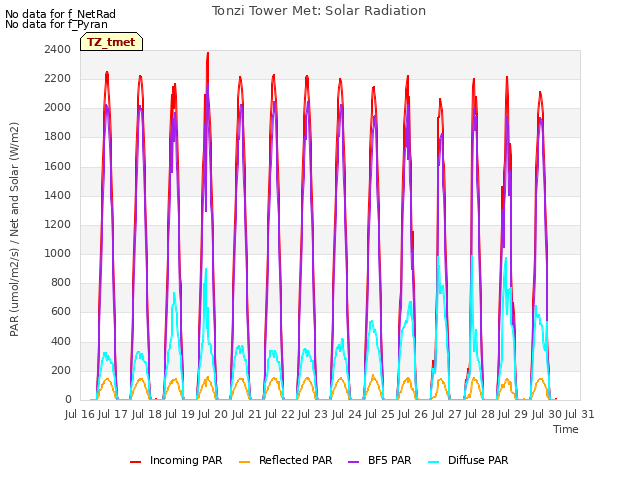Click the 'No data for f_Pyran' message

(56, 24)
